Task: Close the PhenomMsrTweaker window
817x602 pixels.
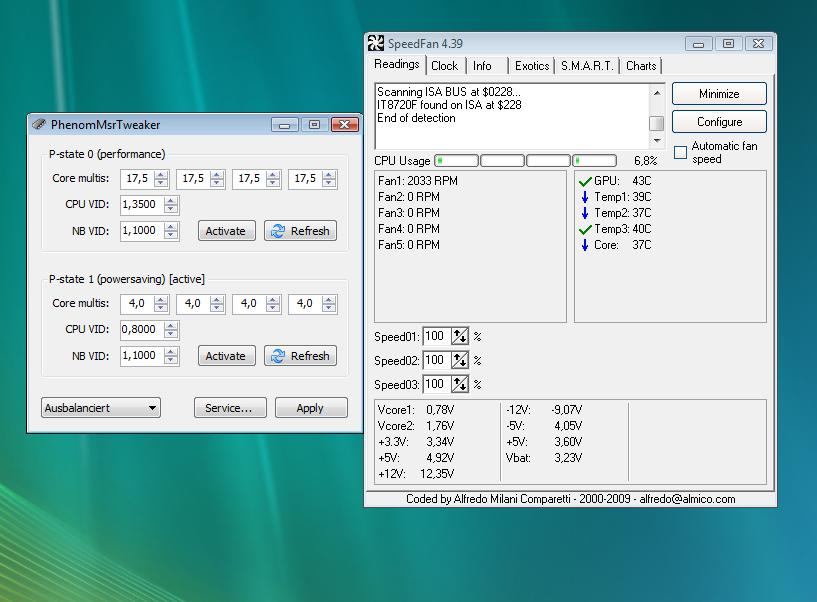Action: [x=344, y=125]
